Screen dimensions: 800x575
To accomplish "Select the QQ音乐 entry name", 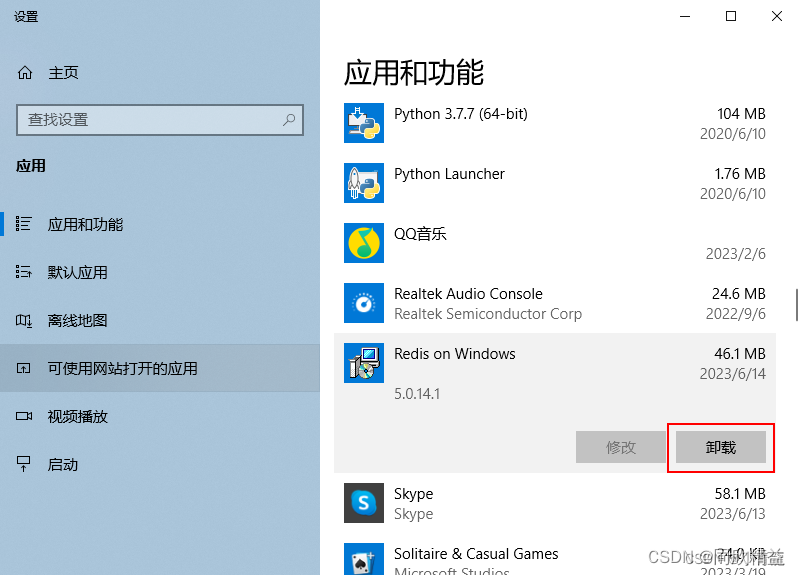I will click(420, 234).
